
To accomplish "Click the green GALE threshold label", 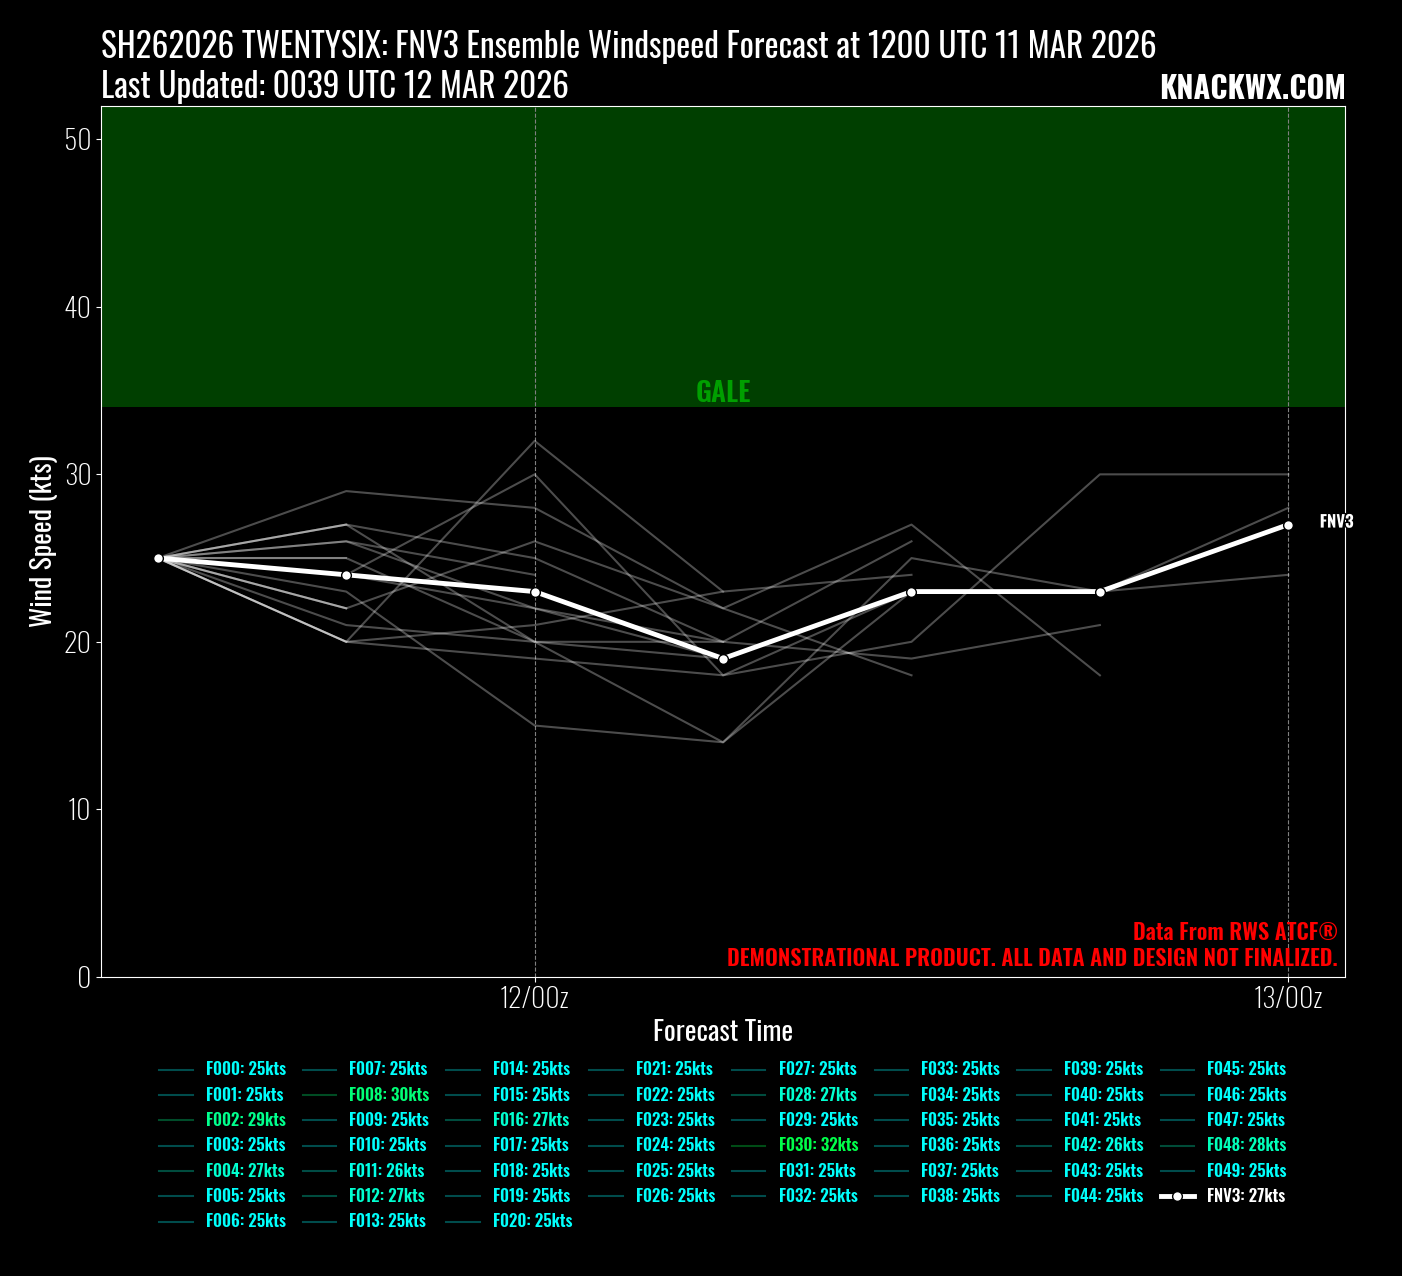I will click(723, 392).
